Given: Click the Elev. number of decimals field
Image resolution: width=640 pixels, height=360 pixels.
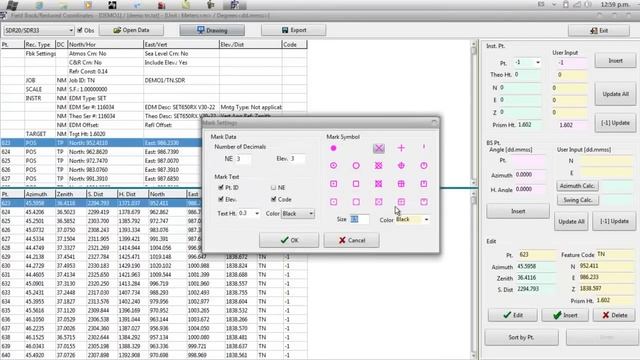Looking at the screenshot, I should point(297,159).
